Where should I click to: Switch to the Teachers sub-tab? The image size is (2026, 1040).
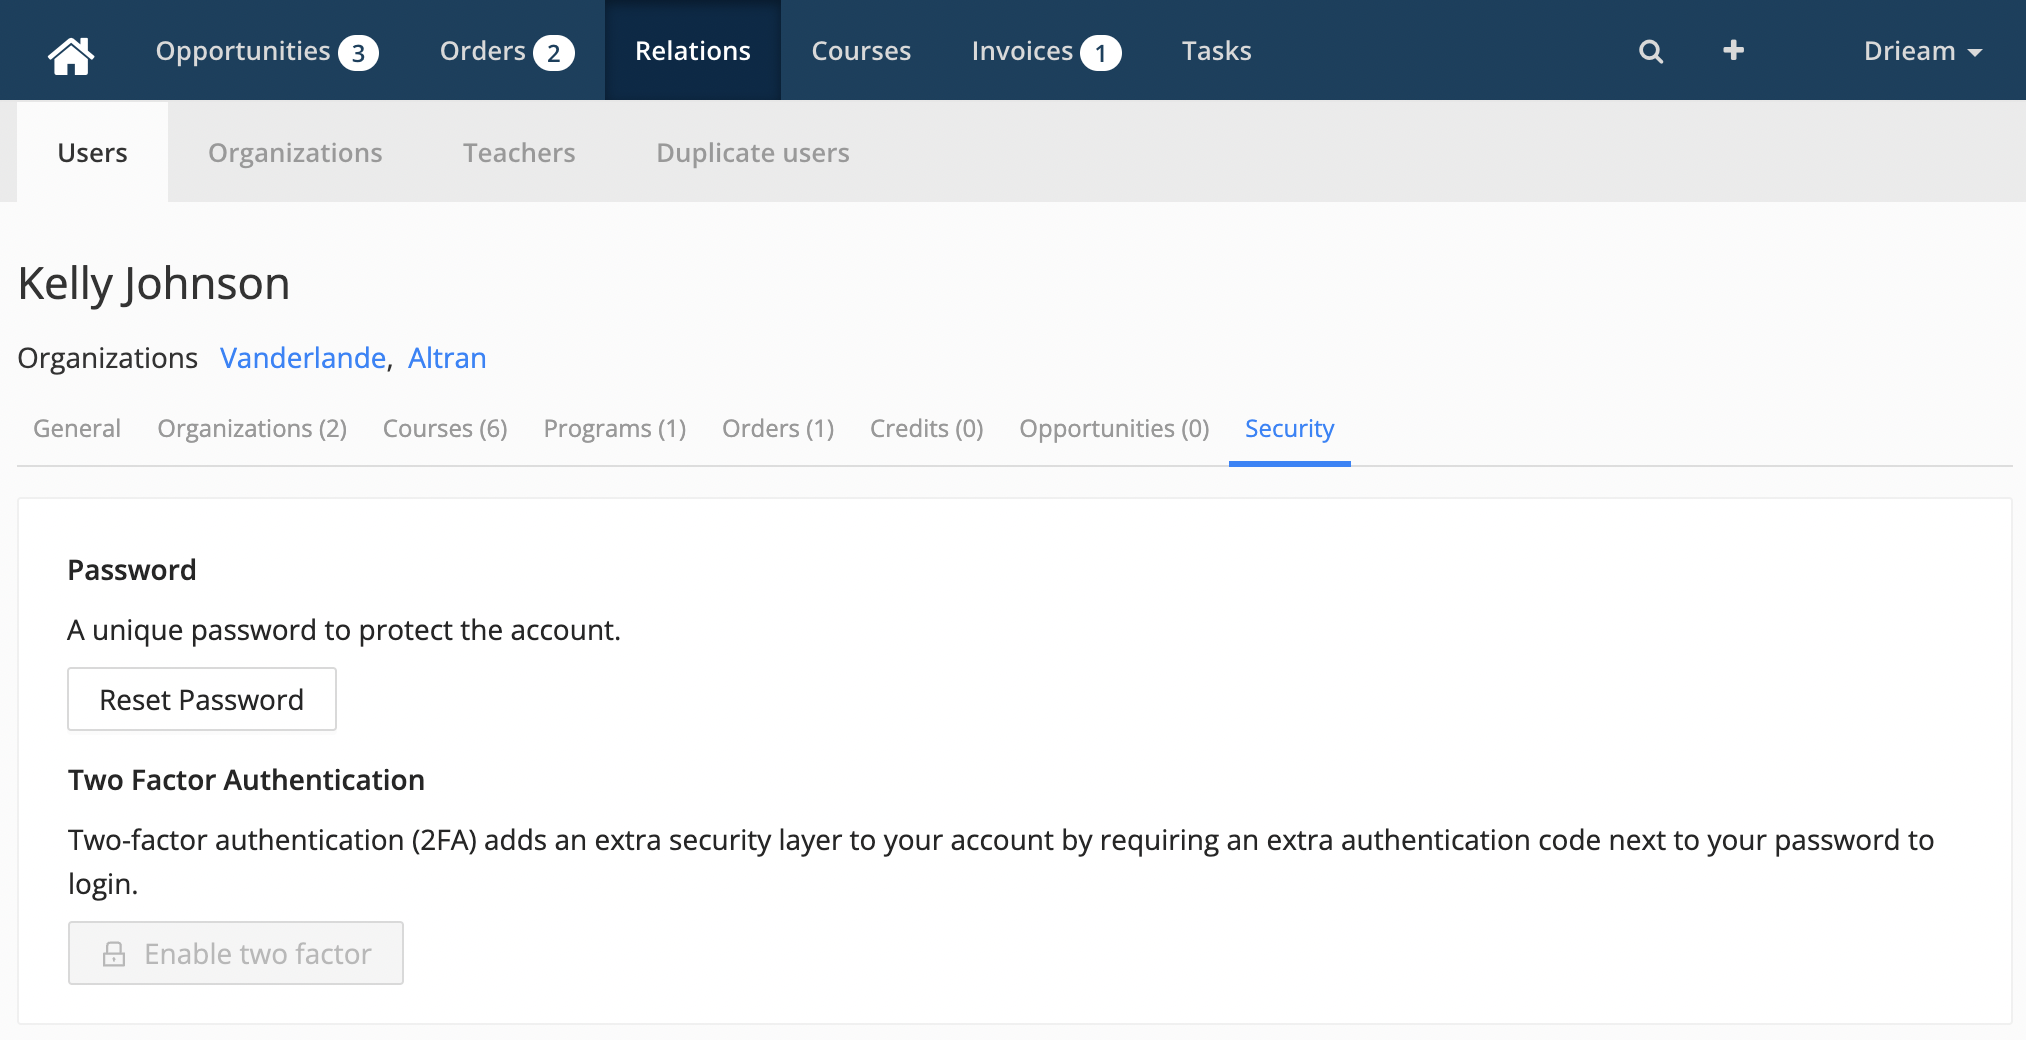(x=519, y=153)
